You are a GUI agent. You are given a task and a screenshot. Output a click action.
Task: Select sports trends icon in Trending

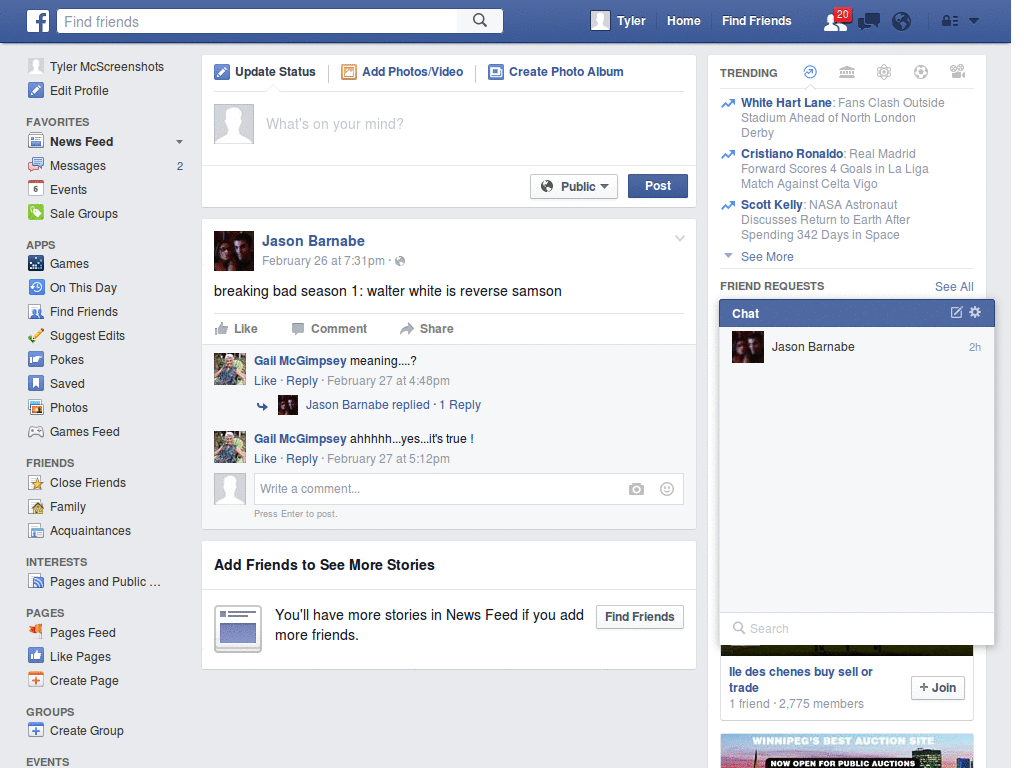pyautogui.click(x=921, y=72)
